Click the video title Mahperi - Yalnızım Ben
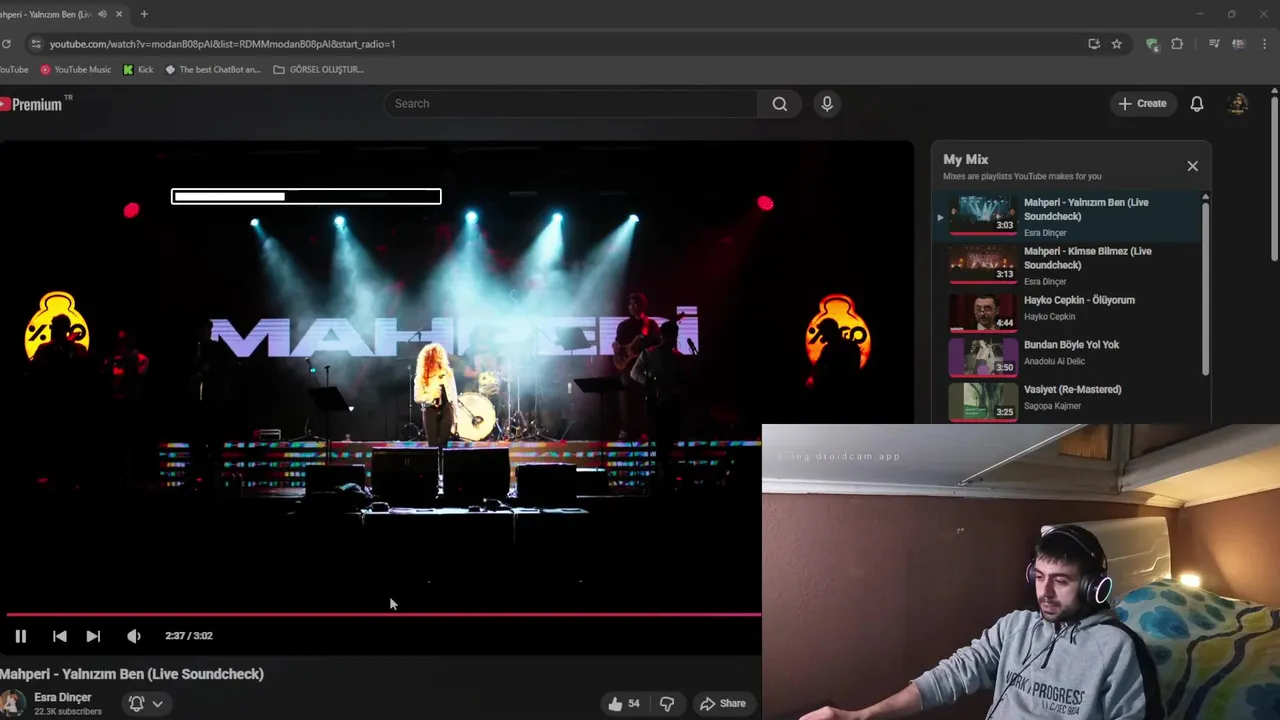This screenshot has width=1280, height=720. click(x=132, y=674)
